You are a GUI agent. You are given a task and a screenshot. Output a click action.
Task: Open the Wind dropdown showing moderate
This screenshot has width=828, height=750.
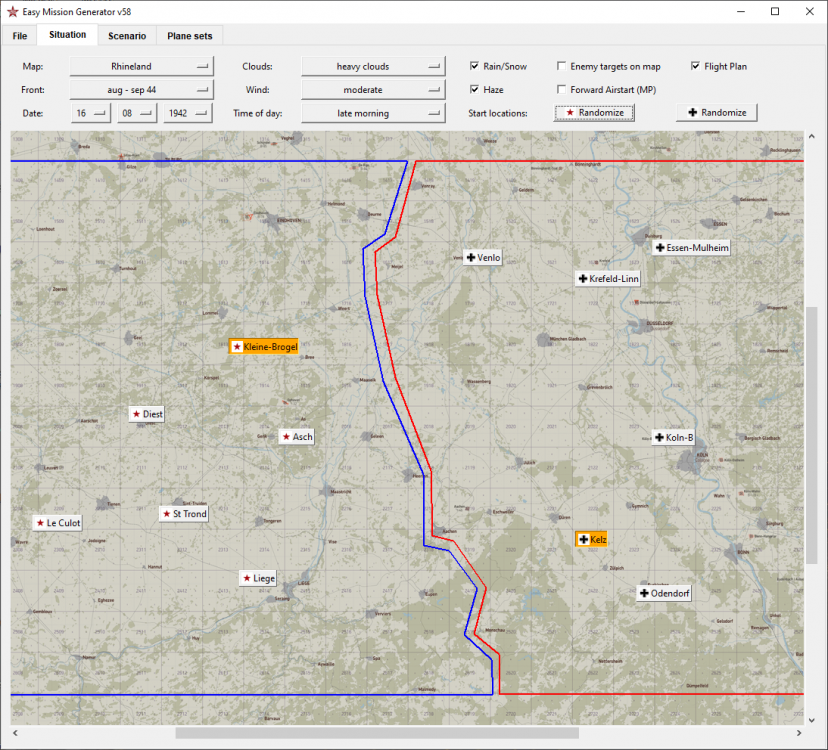(x=373, y=90)
